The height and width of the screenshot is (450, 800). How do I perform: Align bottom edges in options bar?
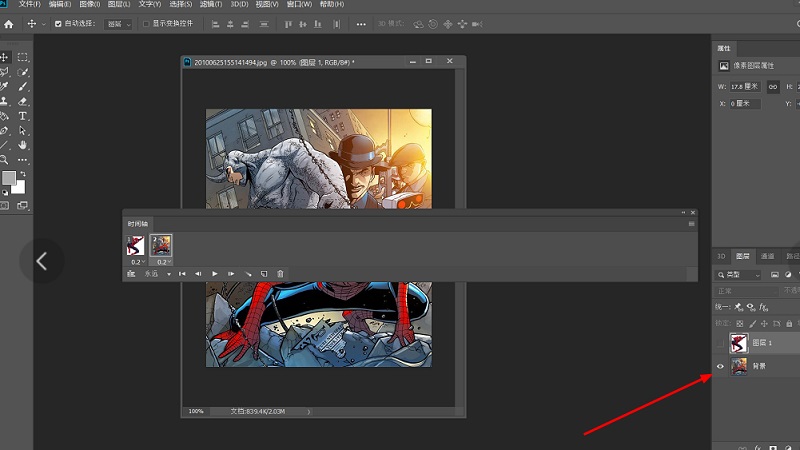(x=318, y=24)
